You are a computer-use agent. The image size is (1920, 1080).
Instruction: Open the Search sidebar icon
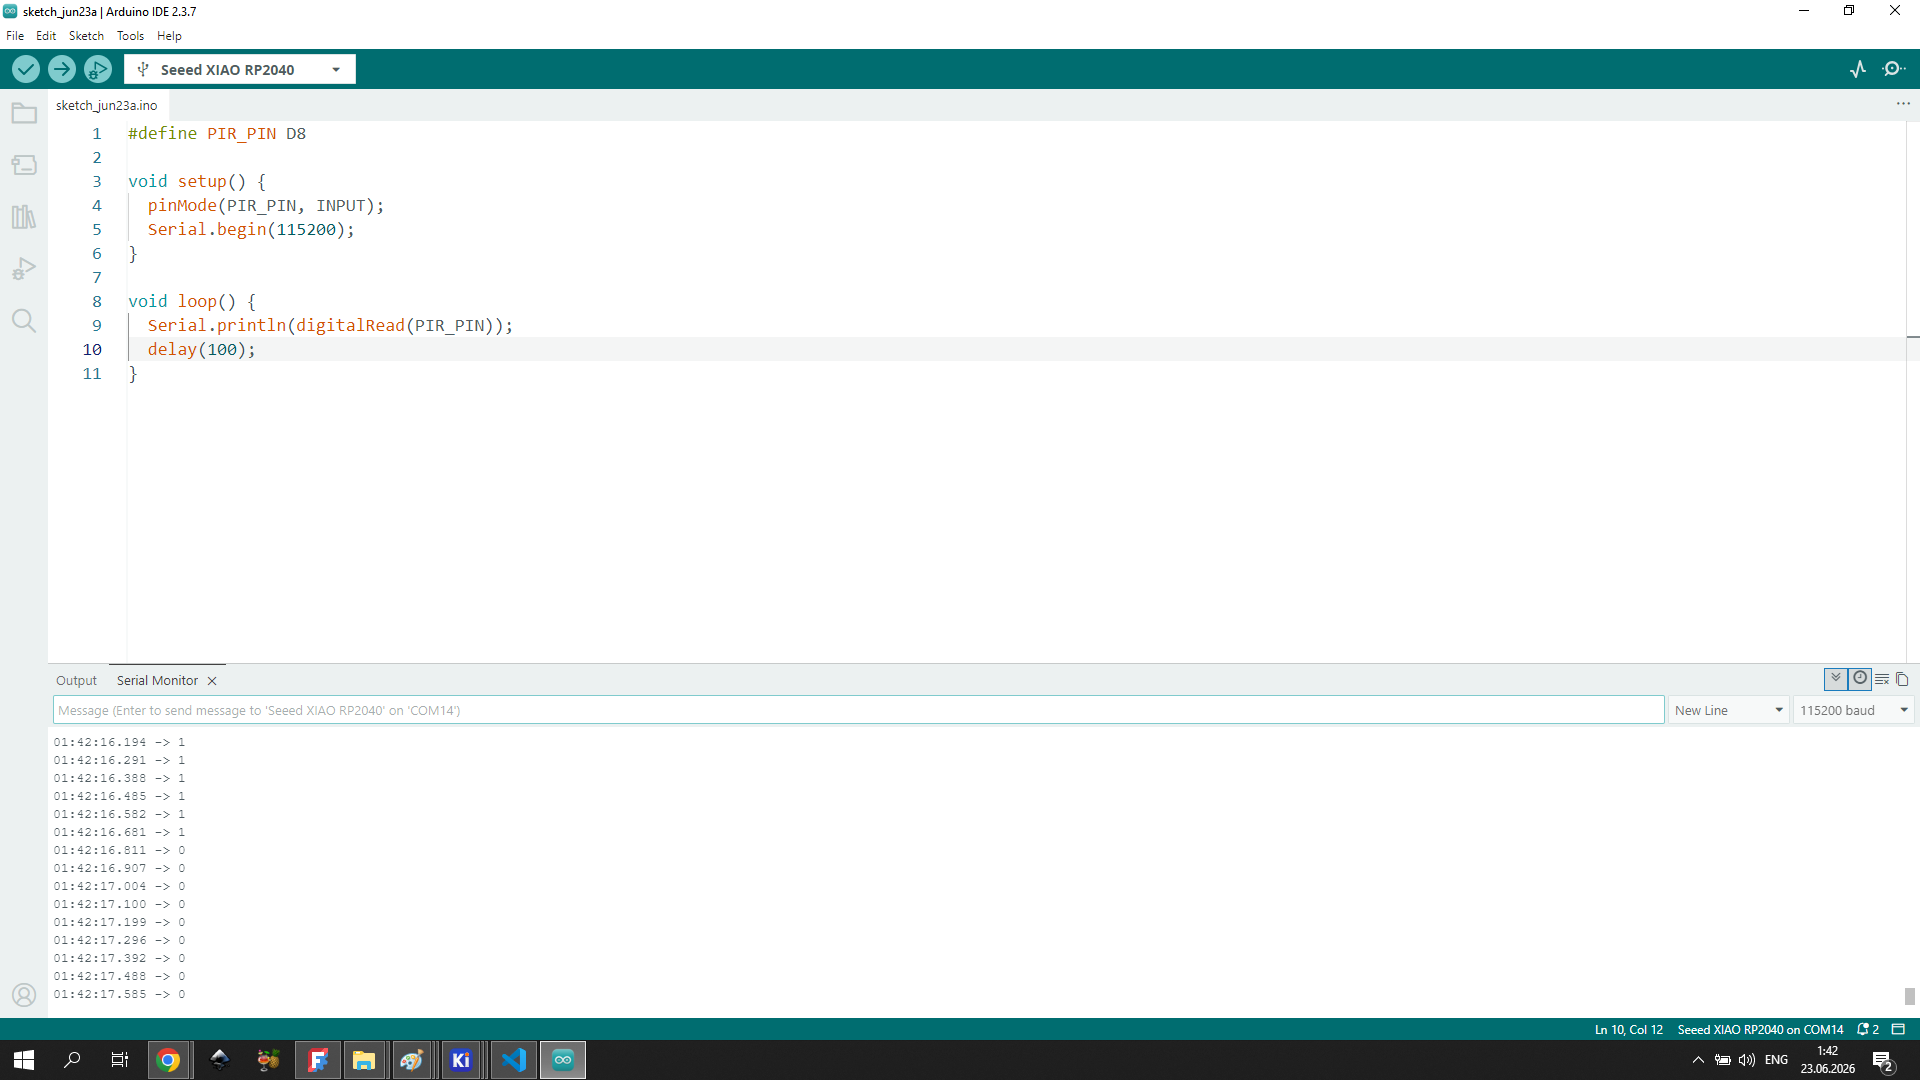coord(24,321)
